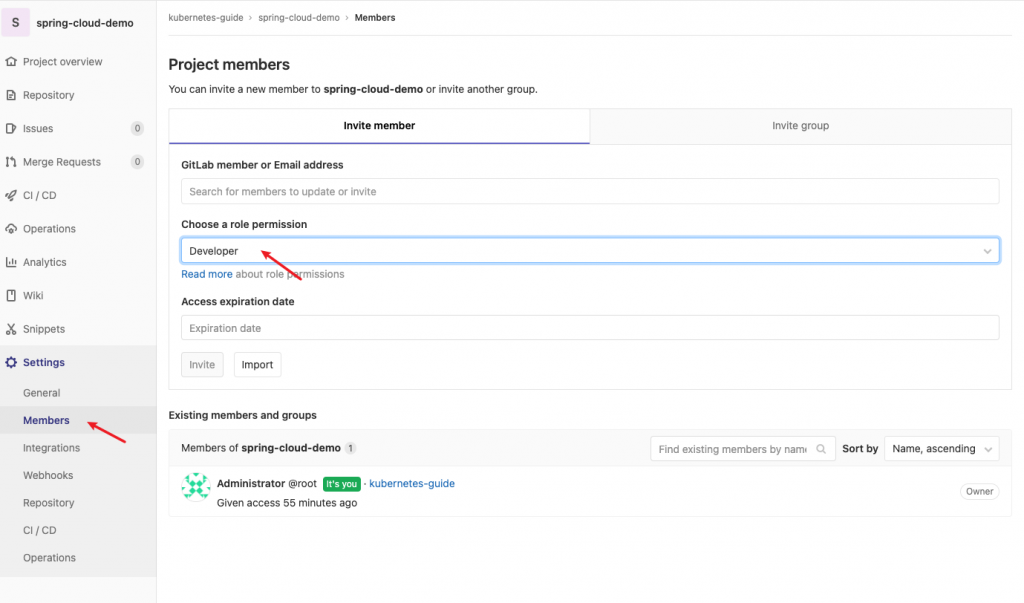Click the Settings gear icon
The width and height of the screenshot is (1024, 603).
coord(11,362)
